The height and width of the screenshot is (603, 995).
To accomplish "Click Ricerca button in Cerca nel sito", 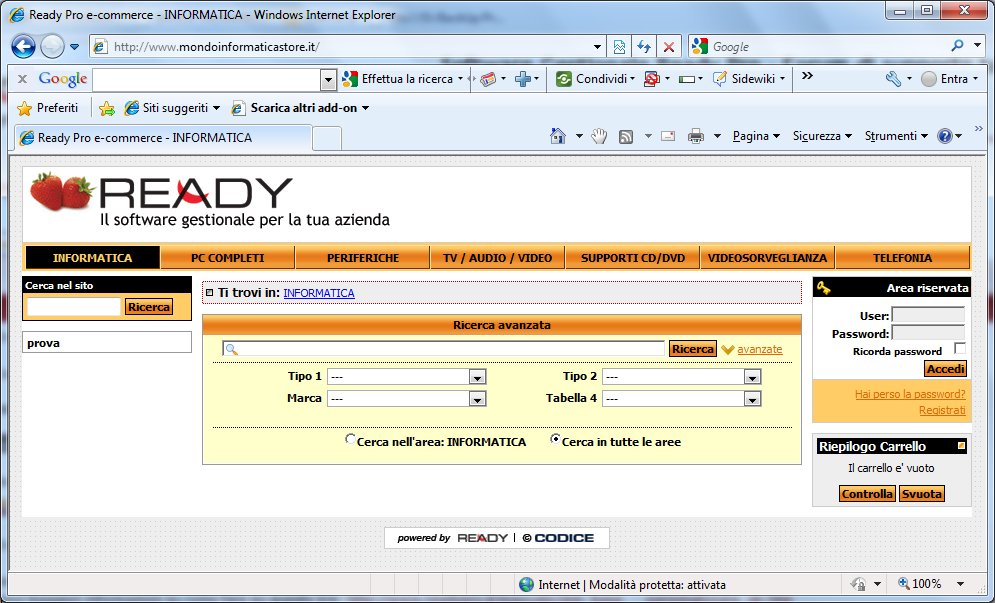I will click(x=149, y=307).
